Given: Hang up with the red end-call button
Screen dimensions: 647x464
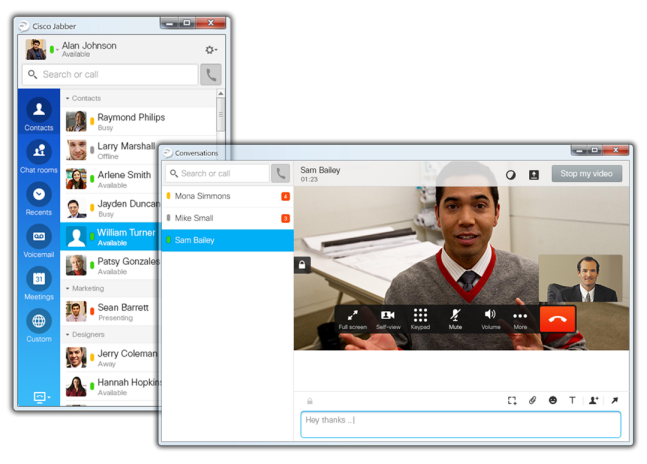Looking at the screenshot, I should tap(557, 318).
